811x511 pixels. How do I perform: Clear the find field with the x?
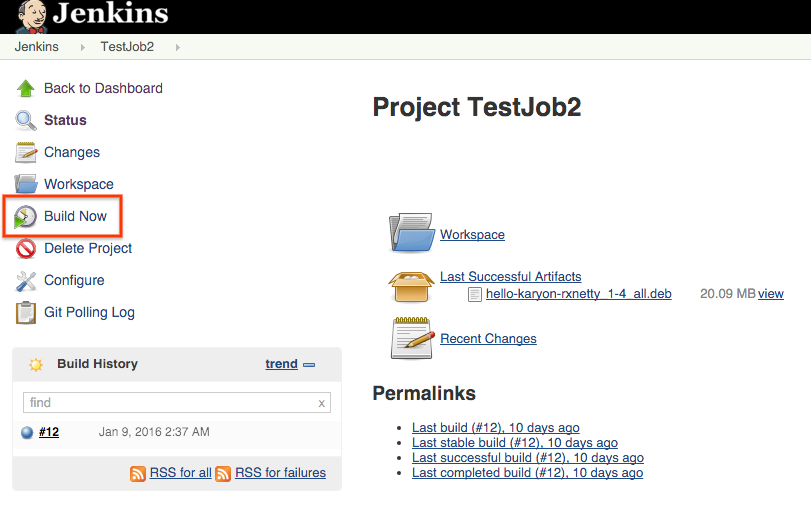click(322, 403)
